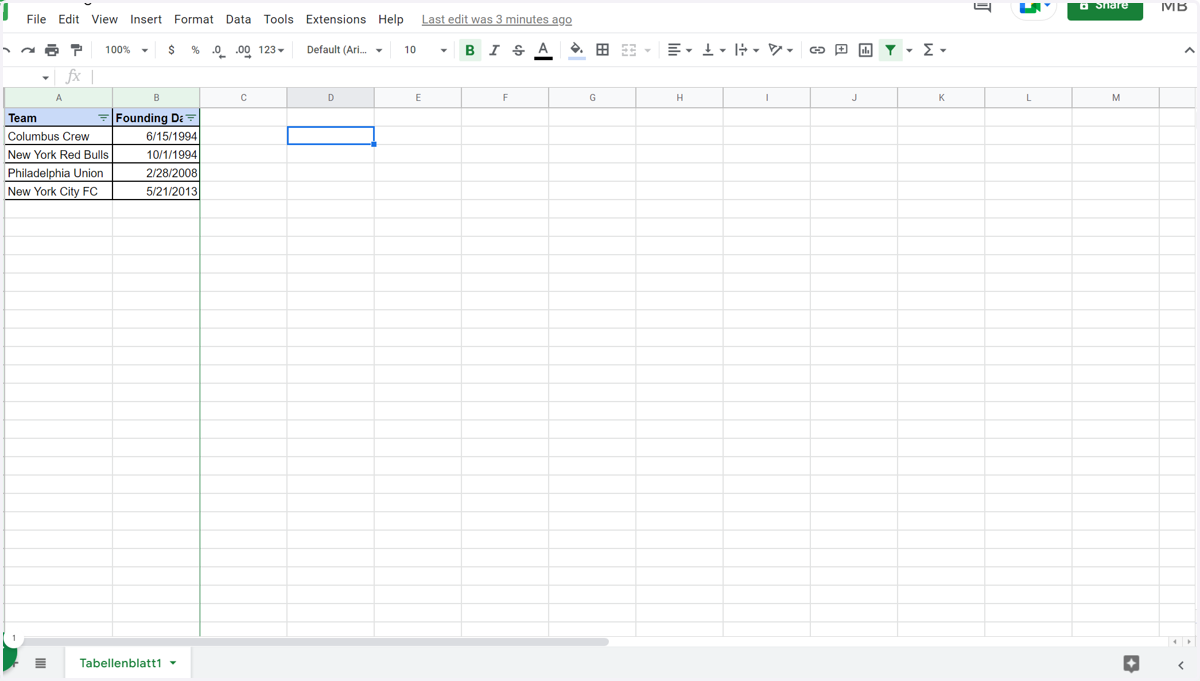Viewport: 1200px width, 681px height.
Task: Open the Help menu
Action: [x=391, y=19]
